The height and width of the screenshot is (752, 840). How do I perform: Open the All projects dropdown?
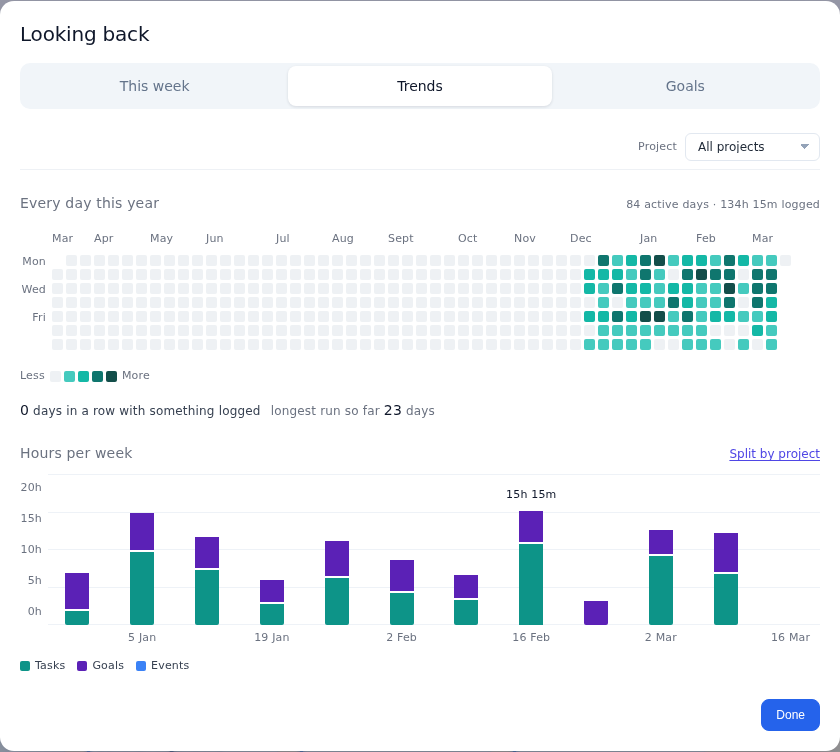point(752,147)
